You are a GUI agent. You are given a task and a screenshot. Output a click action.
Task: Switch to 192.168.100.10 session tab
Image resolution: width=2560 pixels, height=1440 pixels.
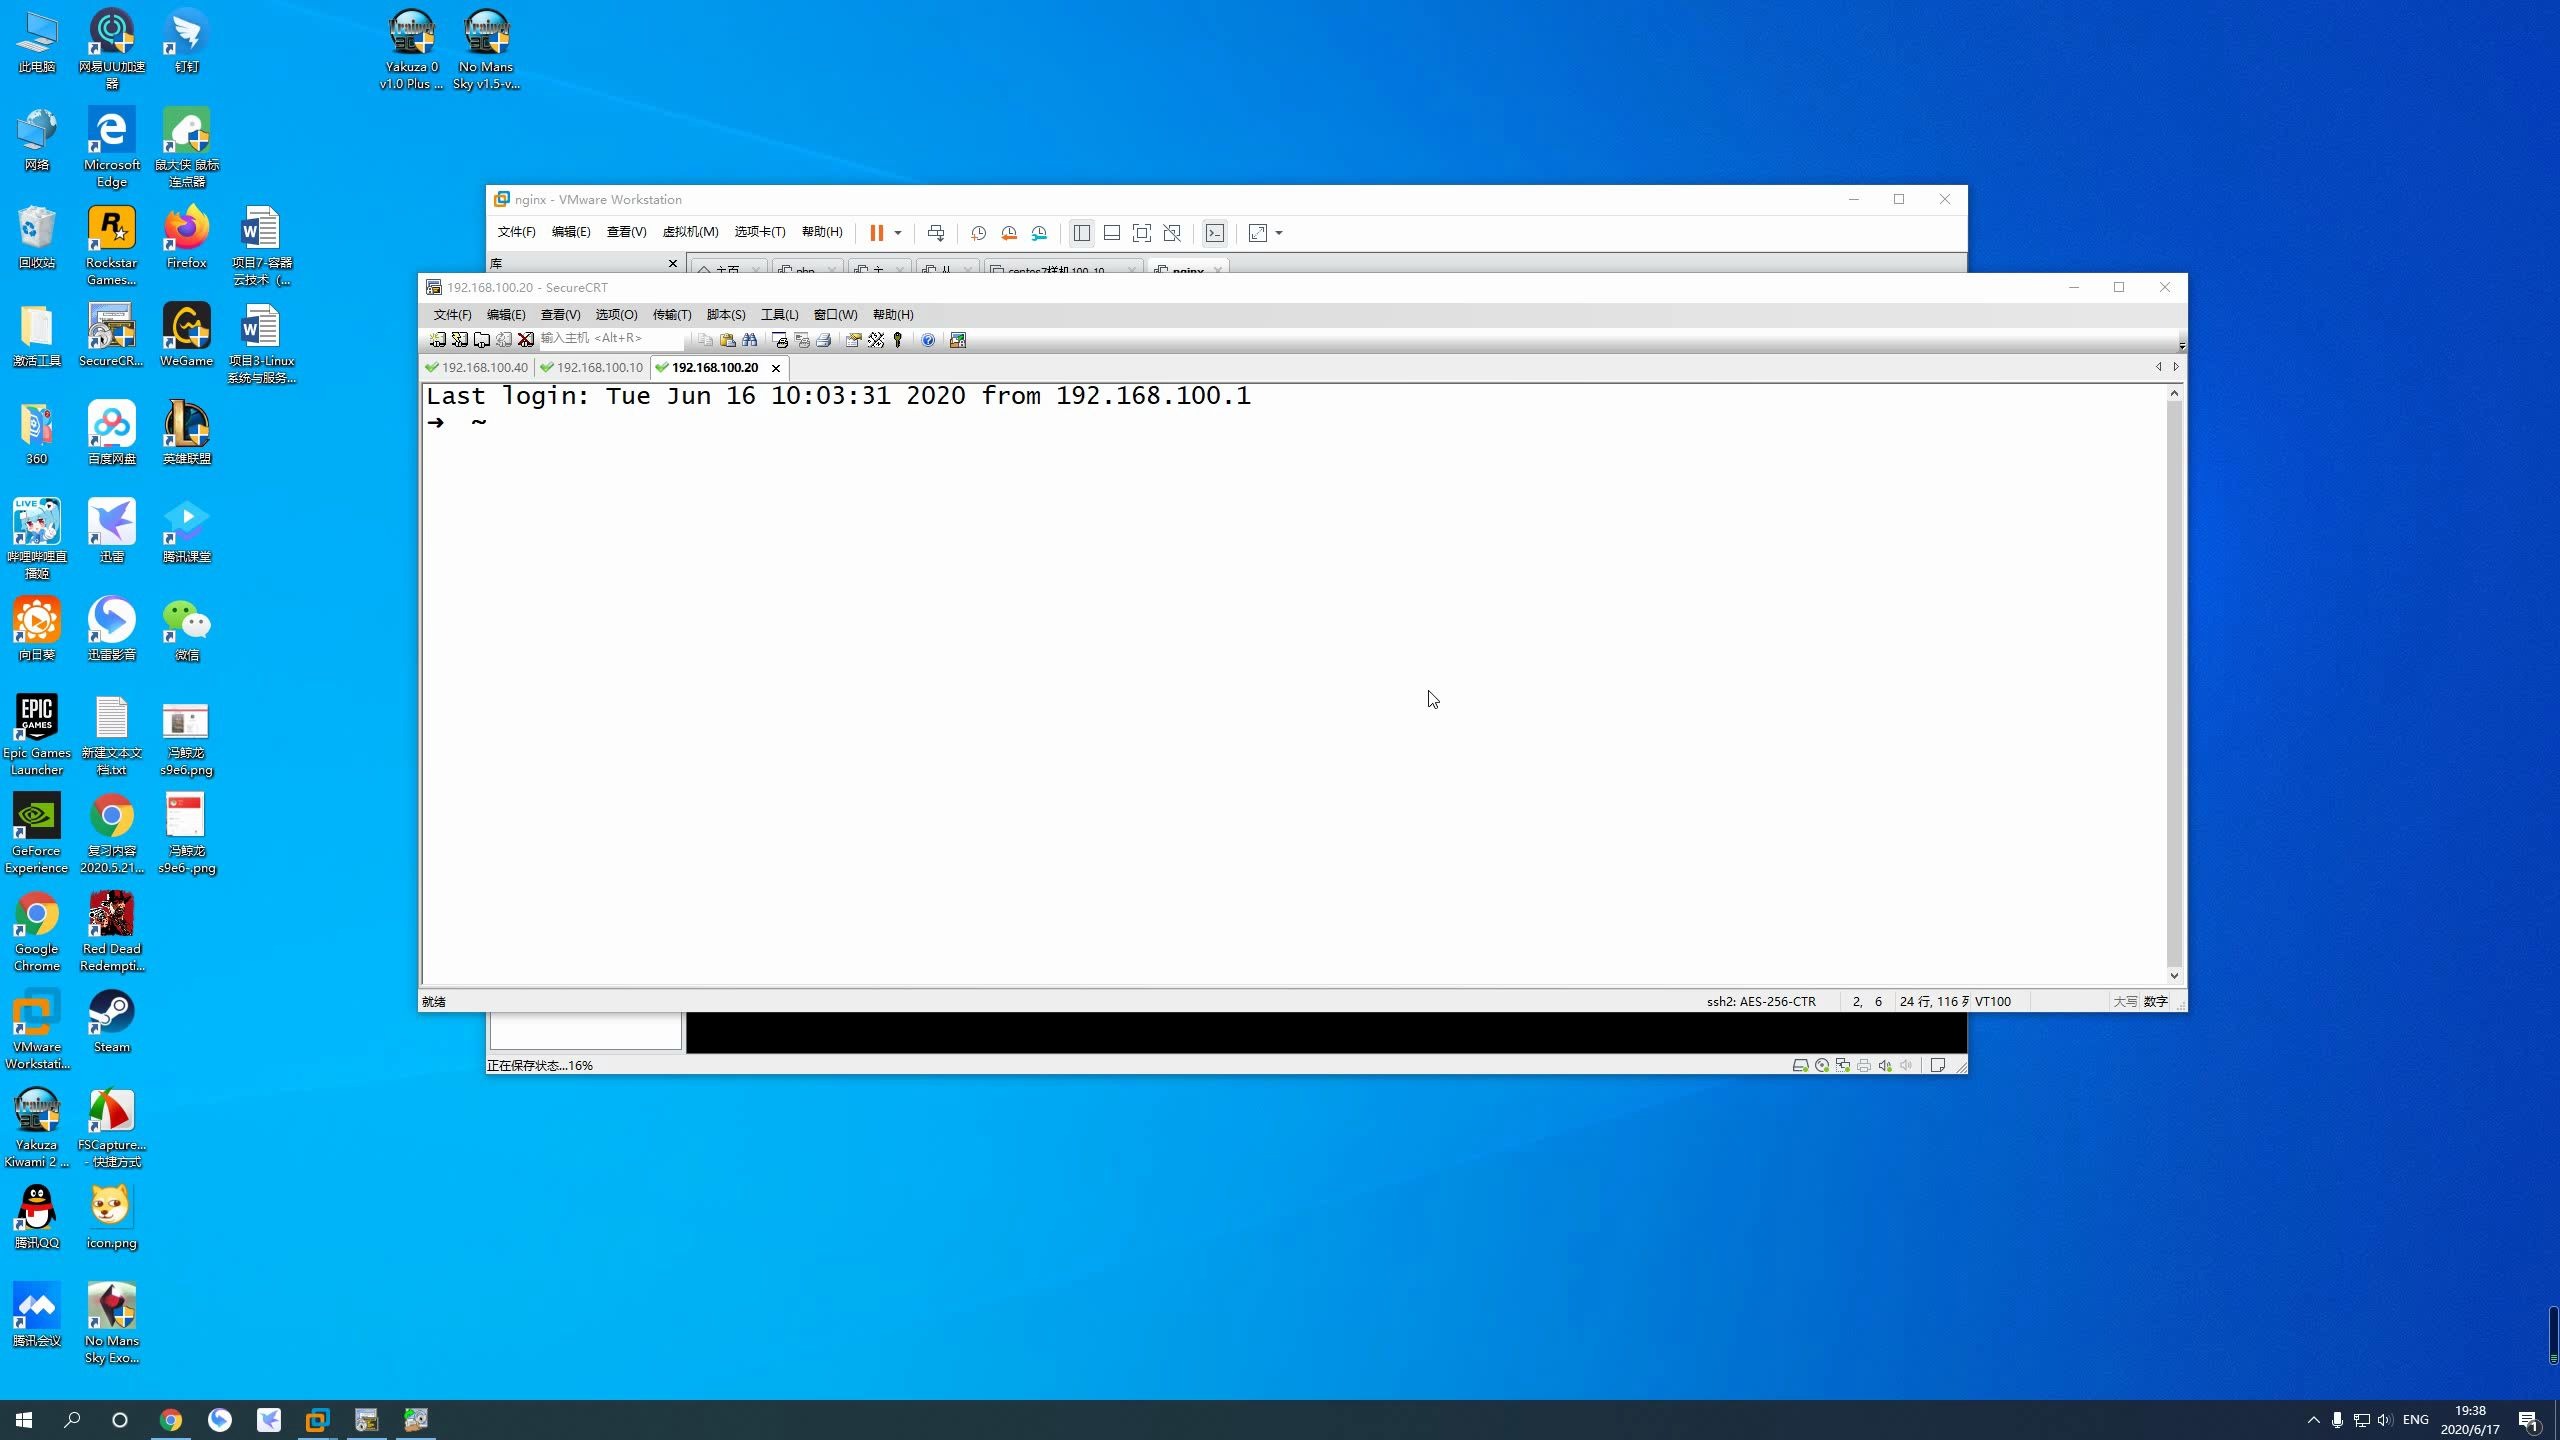point(598,367)
